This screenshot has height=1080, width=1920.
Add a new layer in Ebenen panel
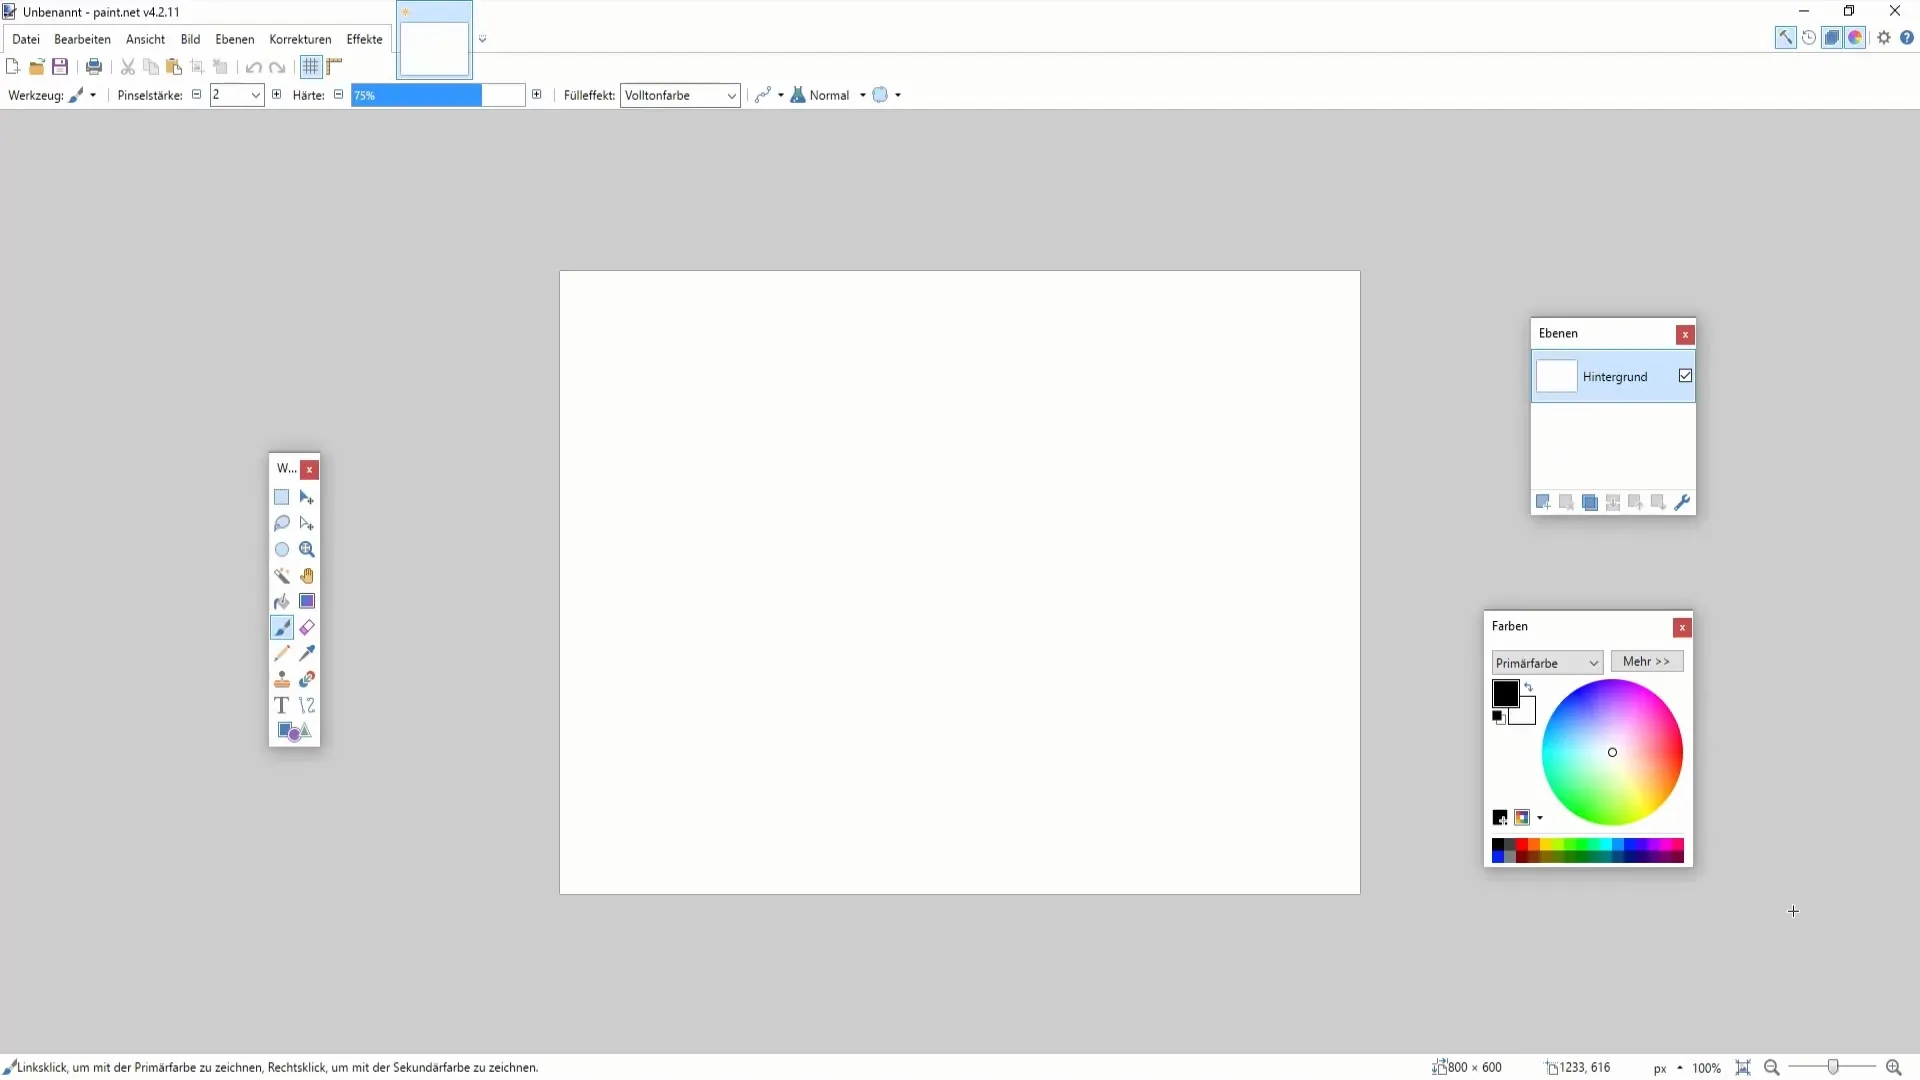pos(1543,503)
